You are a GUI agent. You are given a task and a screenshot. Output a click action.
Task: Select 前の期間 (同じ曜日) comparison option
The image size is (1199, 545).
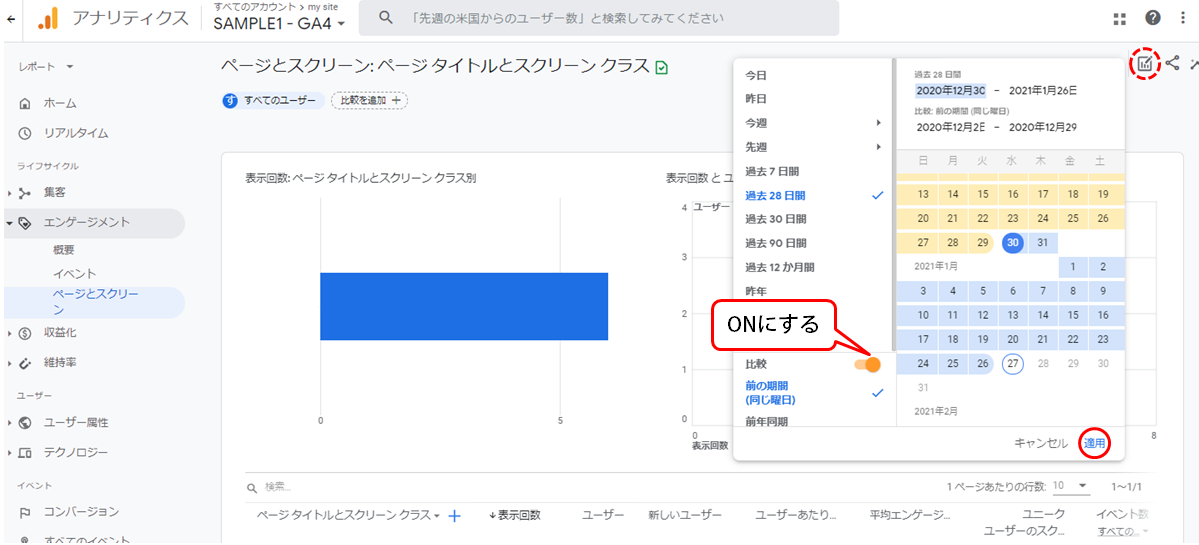[814, 392]
